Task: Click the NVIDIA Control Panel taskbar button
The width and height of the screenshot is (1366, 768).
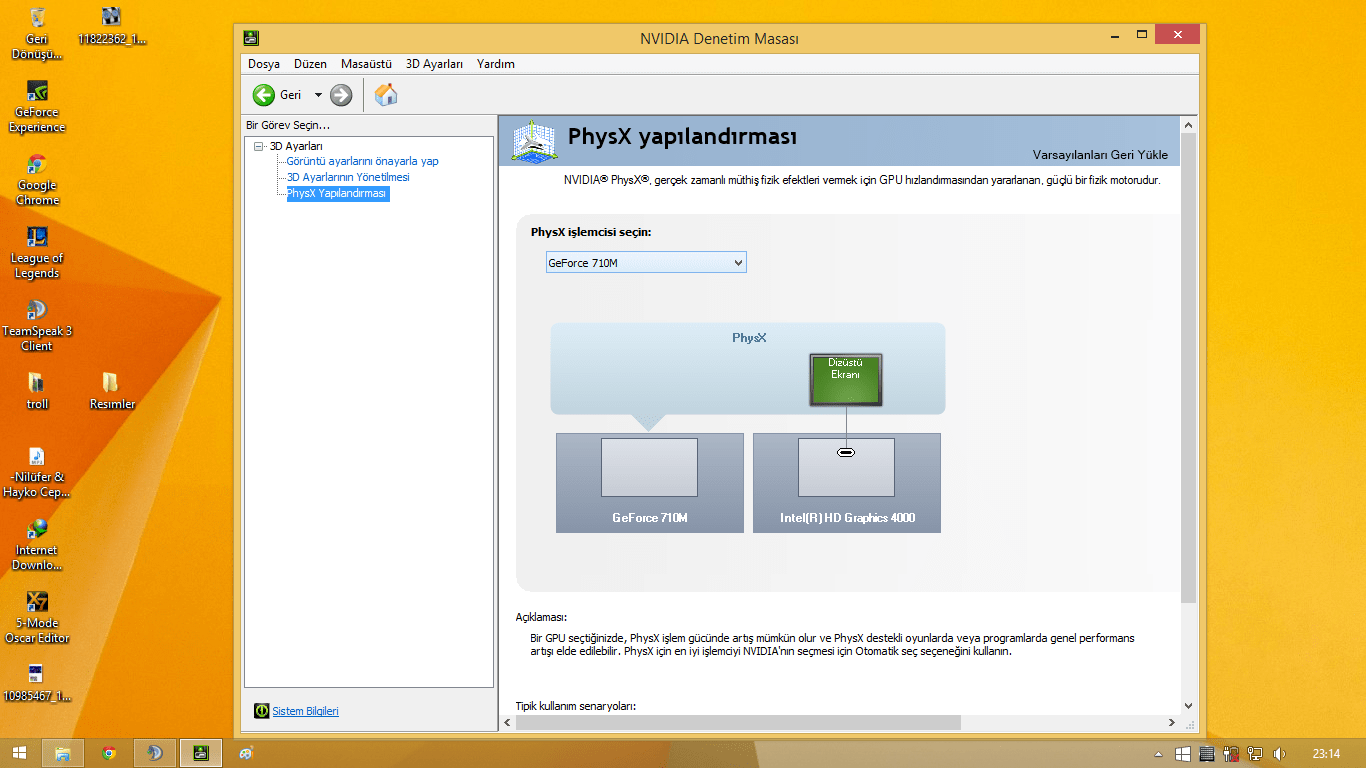Action: (201, 753)
